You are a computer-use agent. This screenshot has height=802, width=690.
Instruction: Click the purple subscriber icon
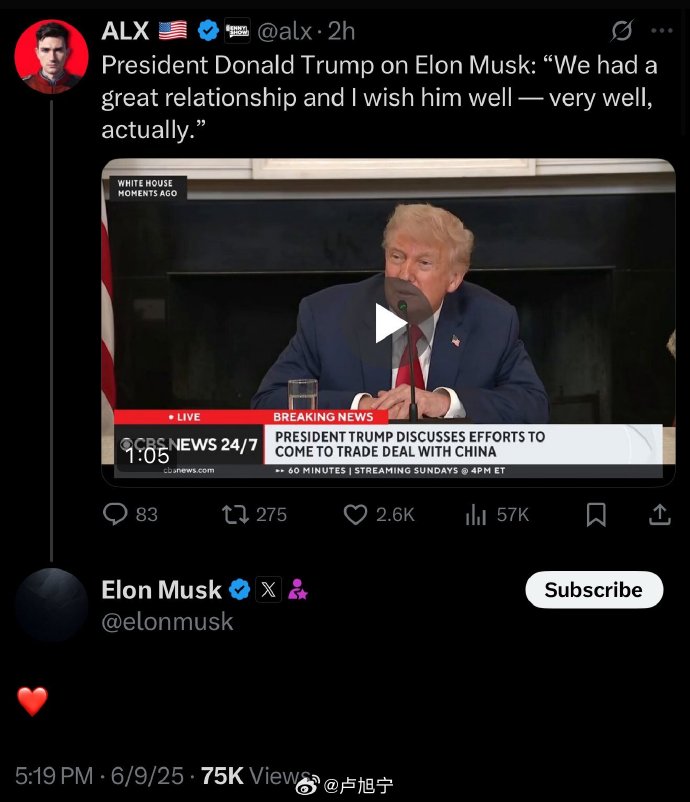coord(297,590)
